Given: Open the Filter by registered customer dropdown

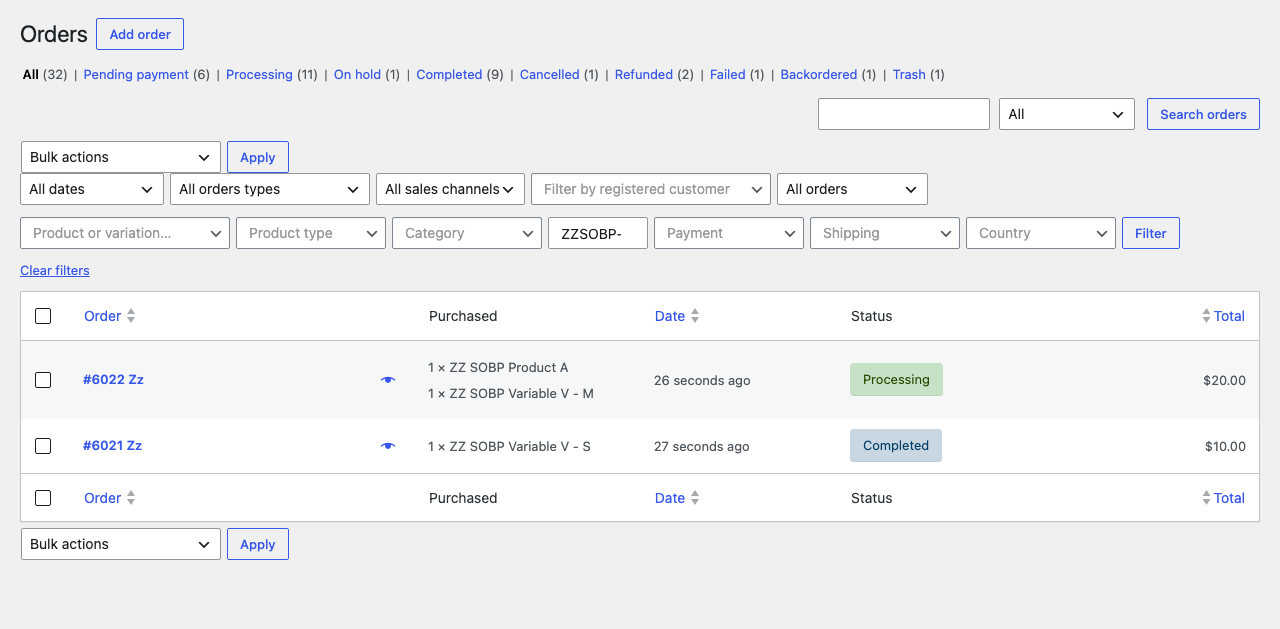Looking at the screenshot, I should coord(651,189).
